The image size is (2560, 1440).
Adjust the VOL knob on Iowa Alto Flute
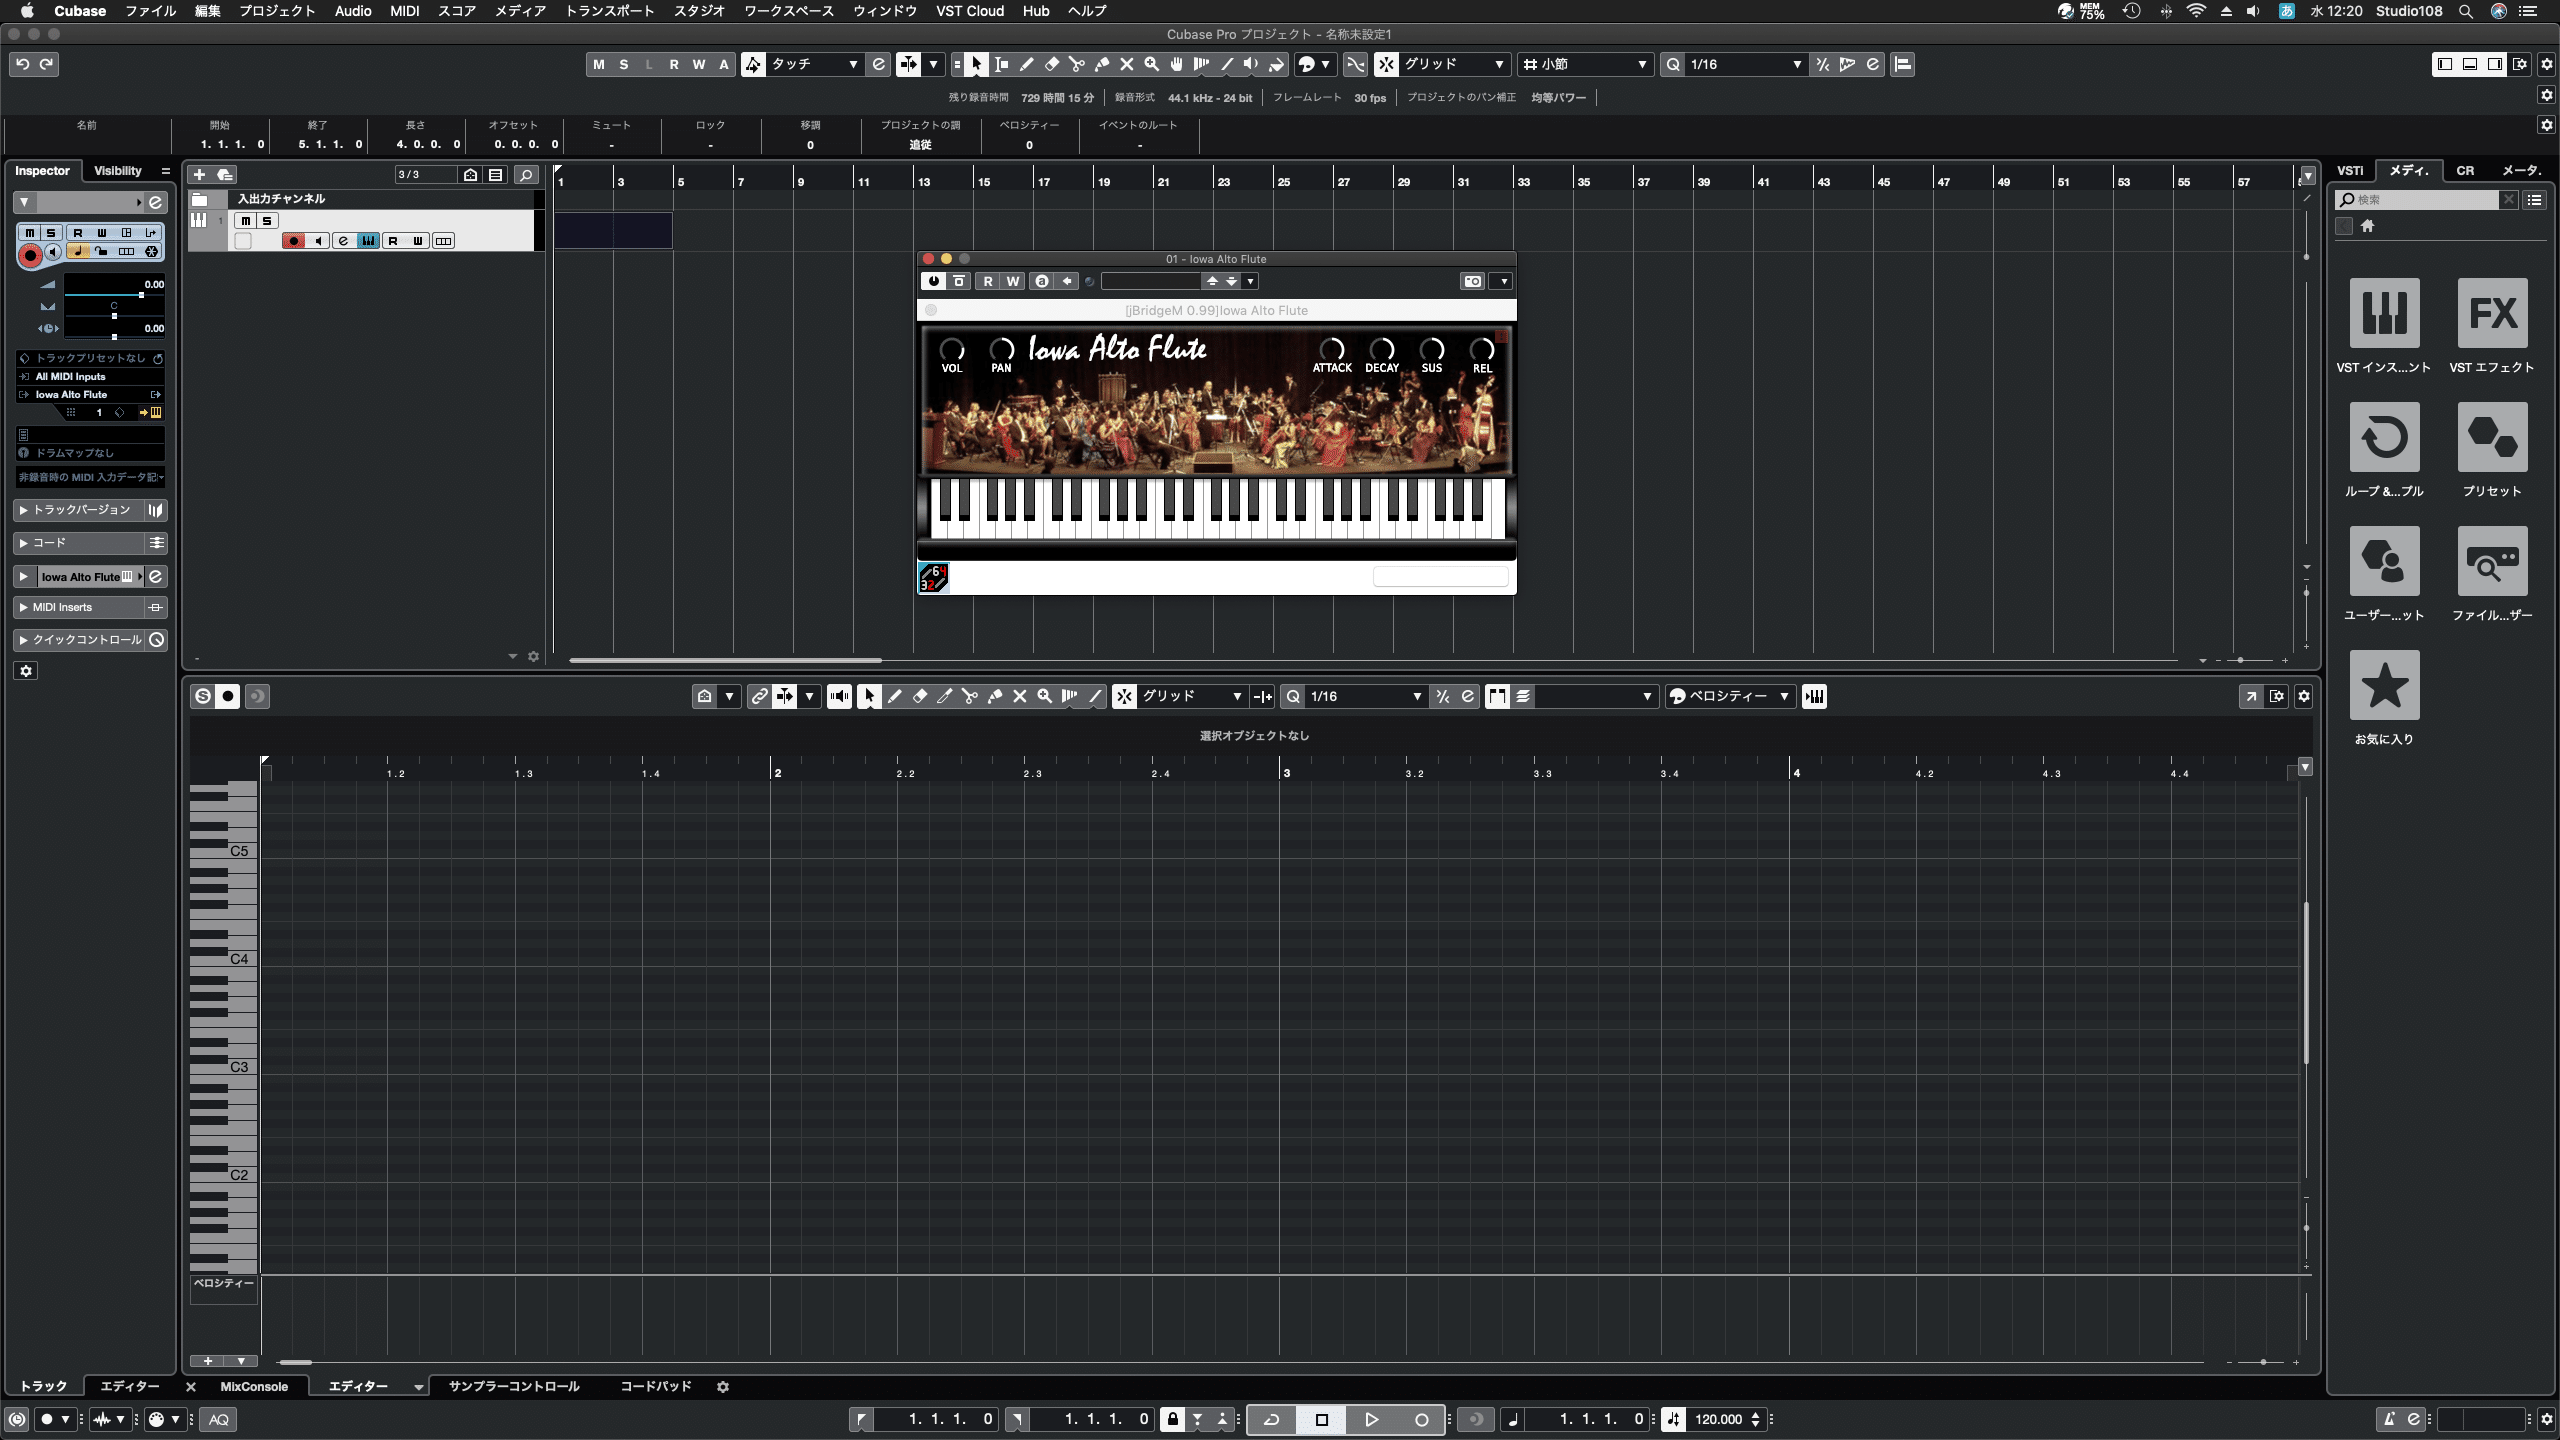coord(951,349)
